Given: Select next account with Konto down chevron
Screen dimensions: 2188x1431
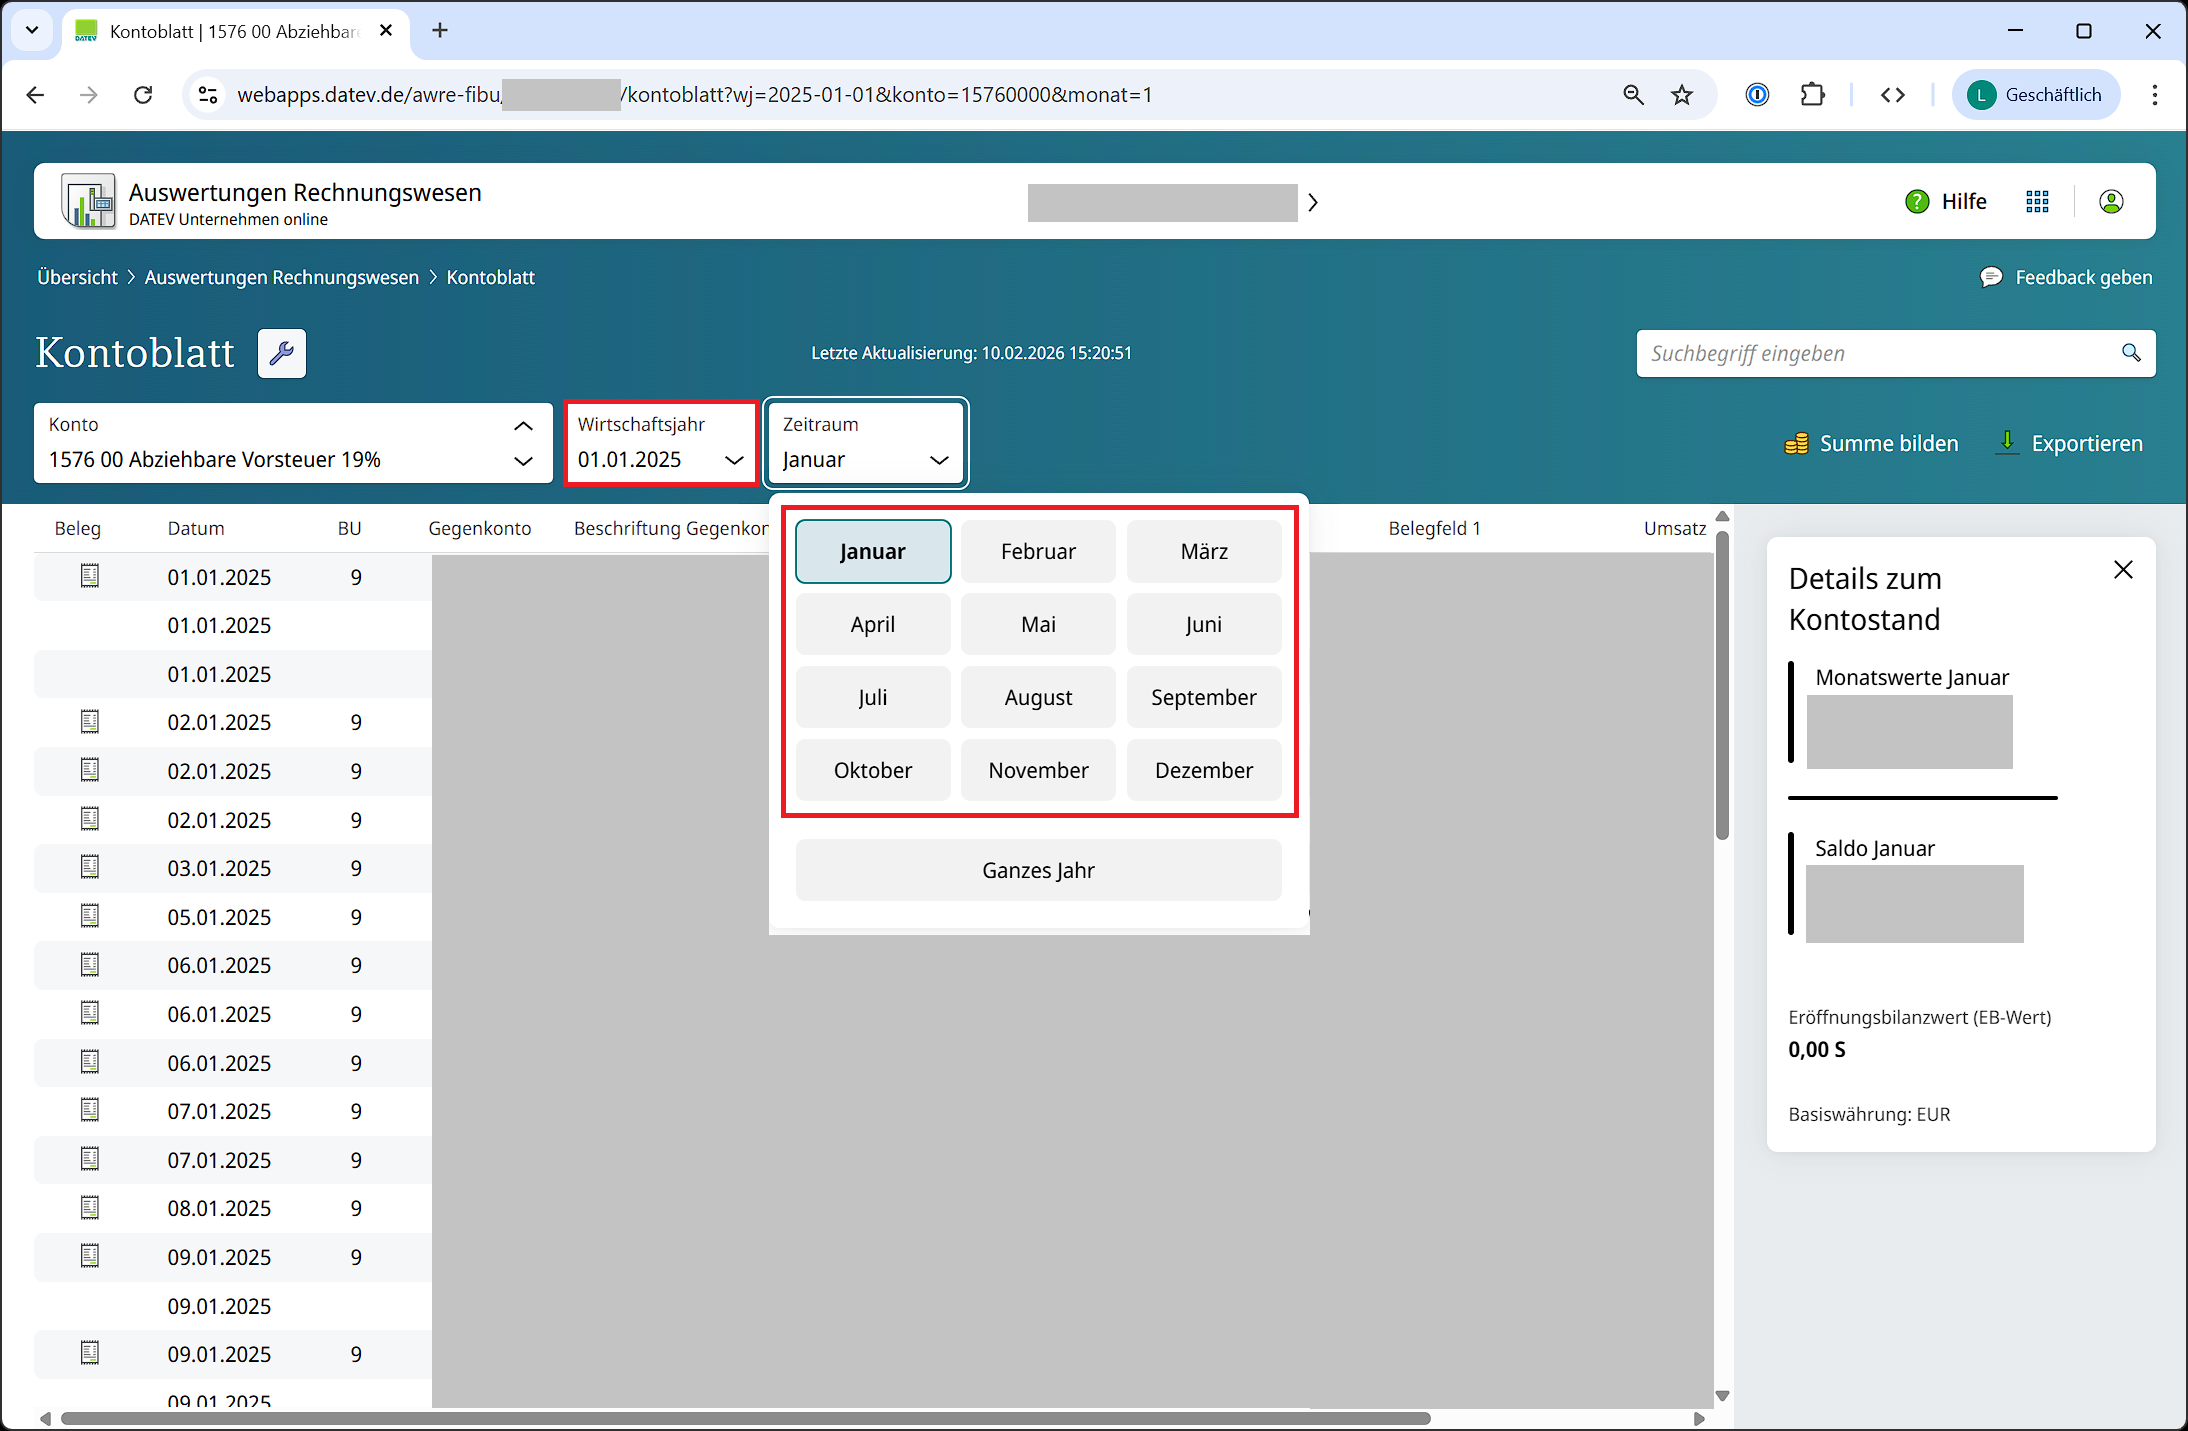Looking at the screenshot, I should point(523,461).
